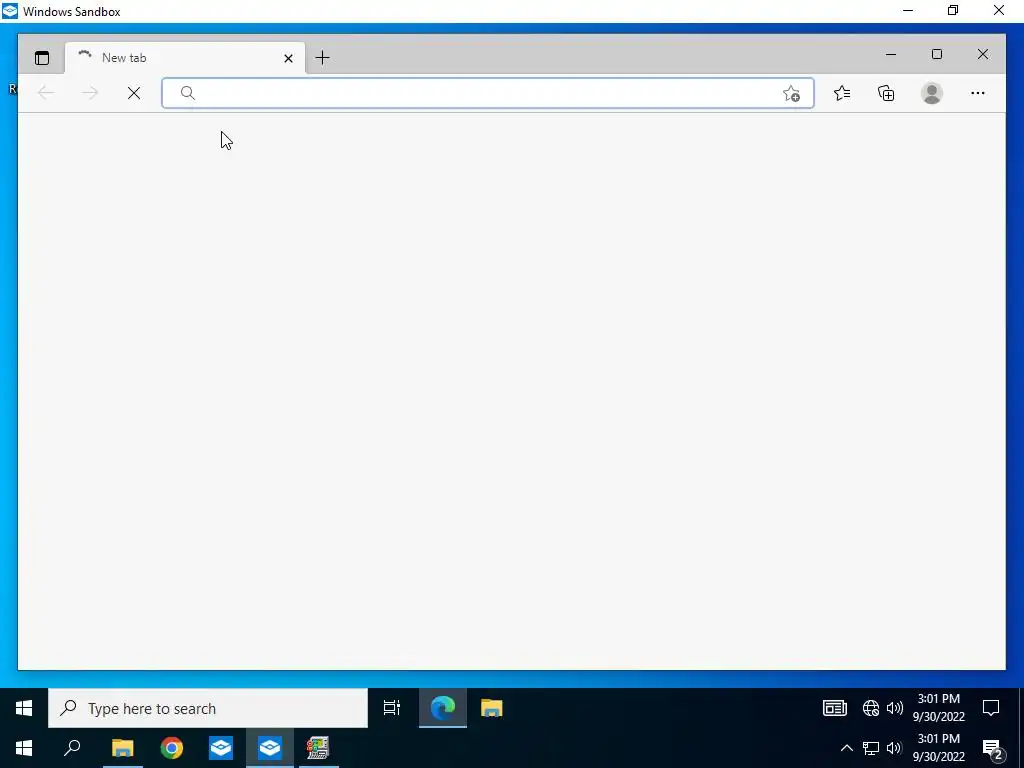Focus the Edge address bar
The image size is (1024, 768).
point(487,93)
